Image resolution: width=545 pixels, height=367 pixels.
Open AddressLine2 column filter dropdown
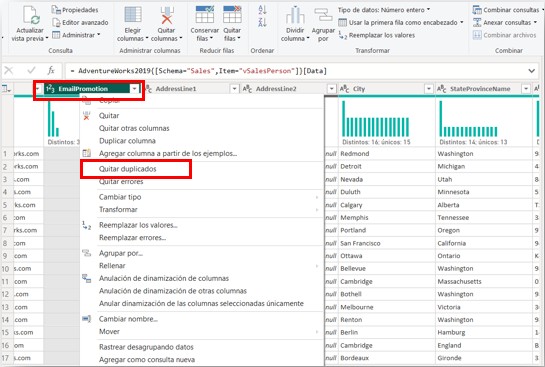pyautogui.click(x=332, y=89)
